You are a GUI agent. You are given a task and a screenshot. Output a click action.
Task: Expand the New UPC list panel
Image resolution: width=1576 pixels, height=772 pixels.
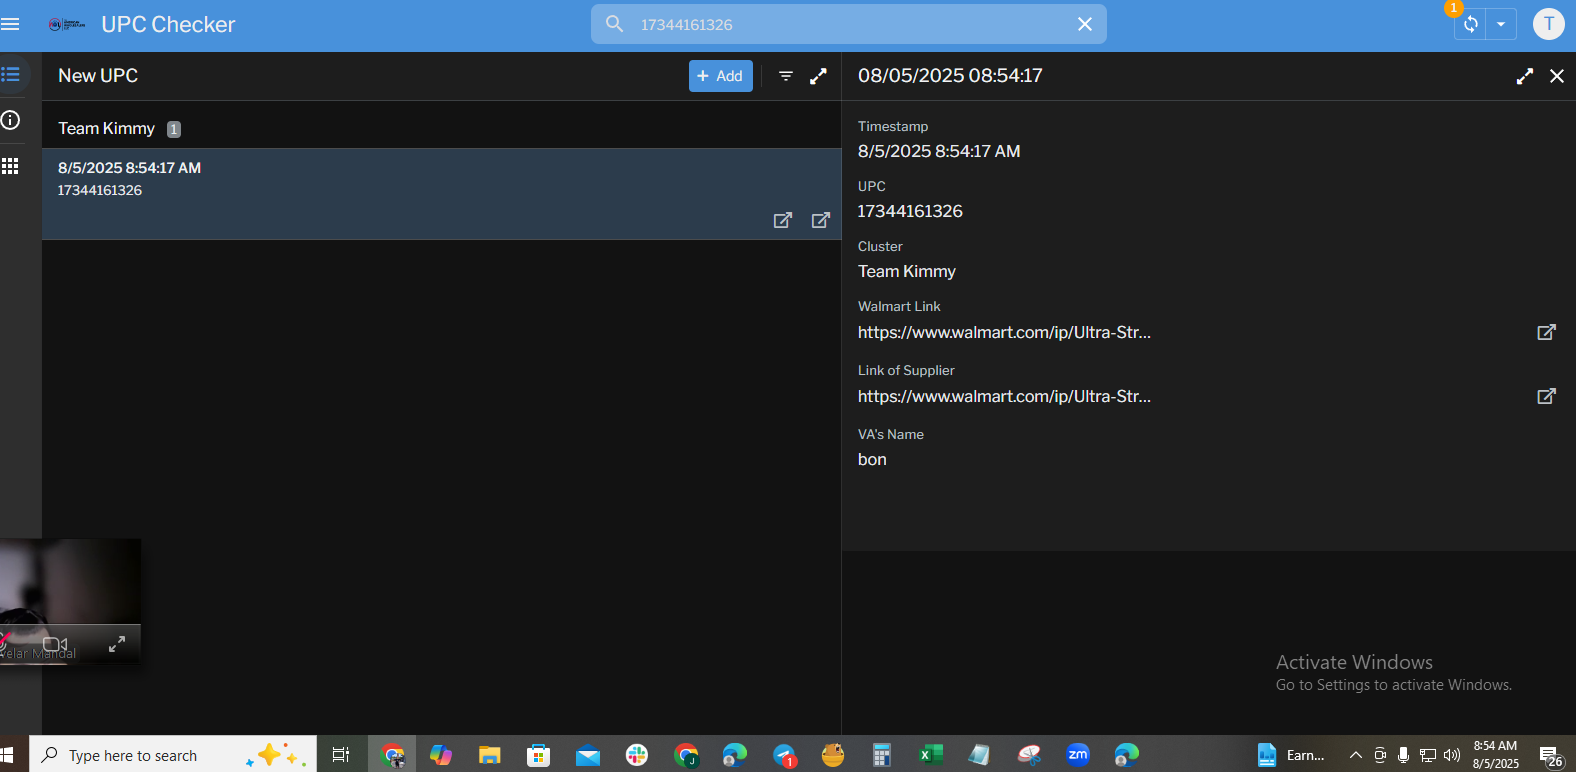click(x=818, y=76)
